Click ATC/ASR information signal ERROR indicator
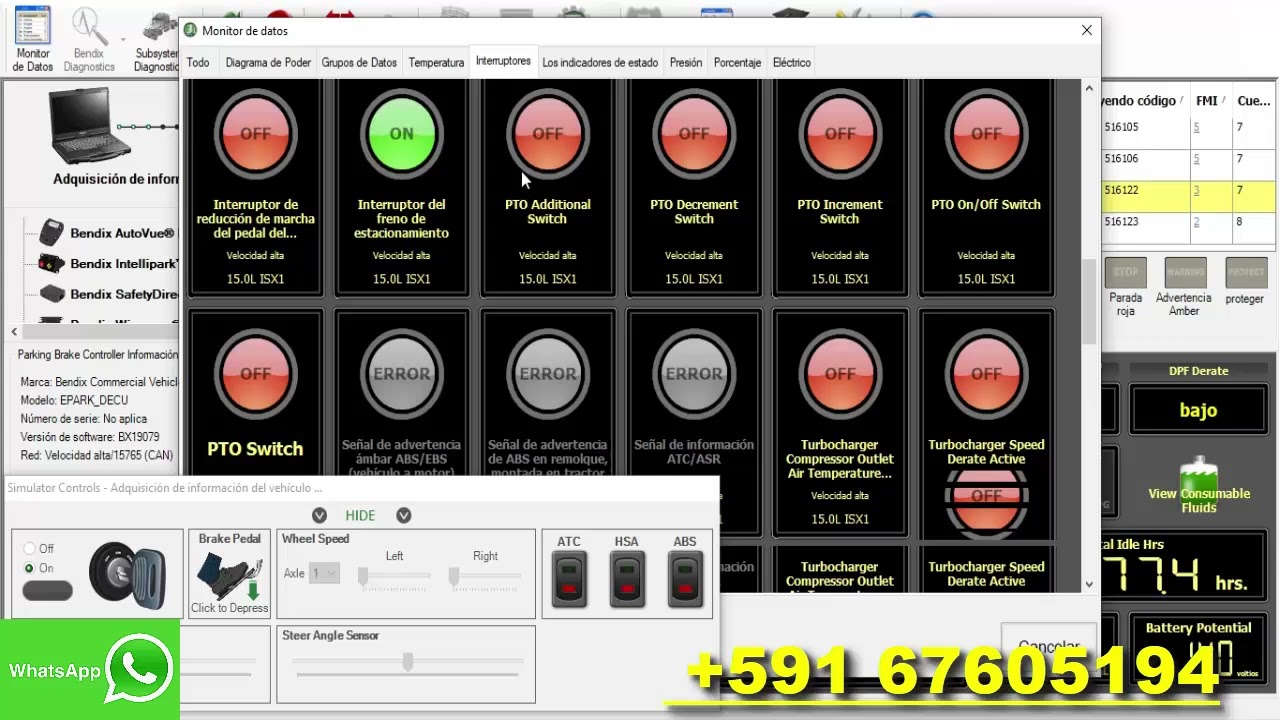This screenshot has height=720, width=1280. pyautogui.click(x=694, y=373)
